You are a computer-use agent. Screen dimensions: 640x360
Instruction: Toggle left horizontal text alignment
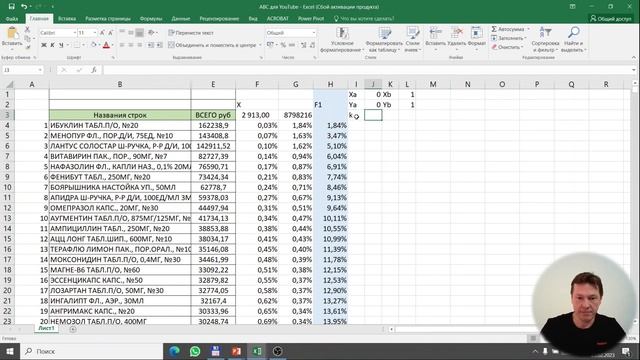(x=122, y=45)
